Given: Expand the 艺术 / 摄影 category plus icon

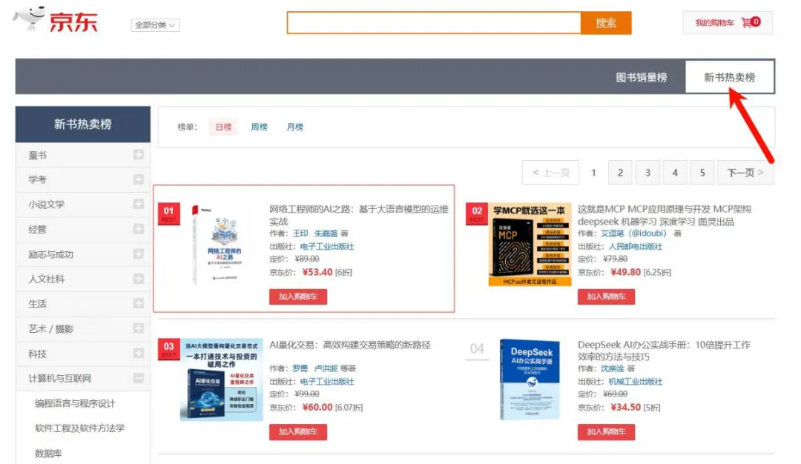Looking at the screenshot, I should pyautogui.click(x=138, y=328).
